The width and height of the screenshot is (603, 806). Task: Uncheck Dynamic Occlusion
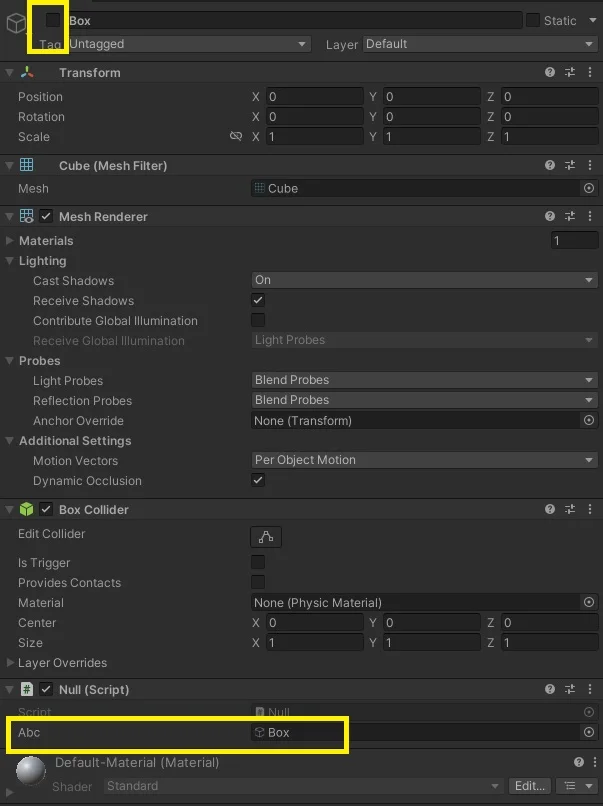pyautogui.click(x=258, y=480)
